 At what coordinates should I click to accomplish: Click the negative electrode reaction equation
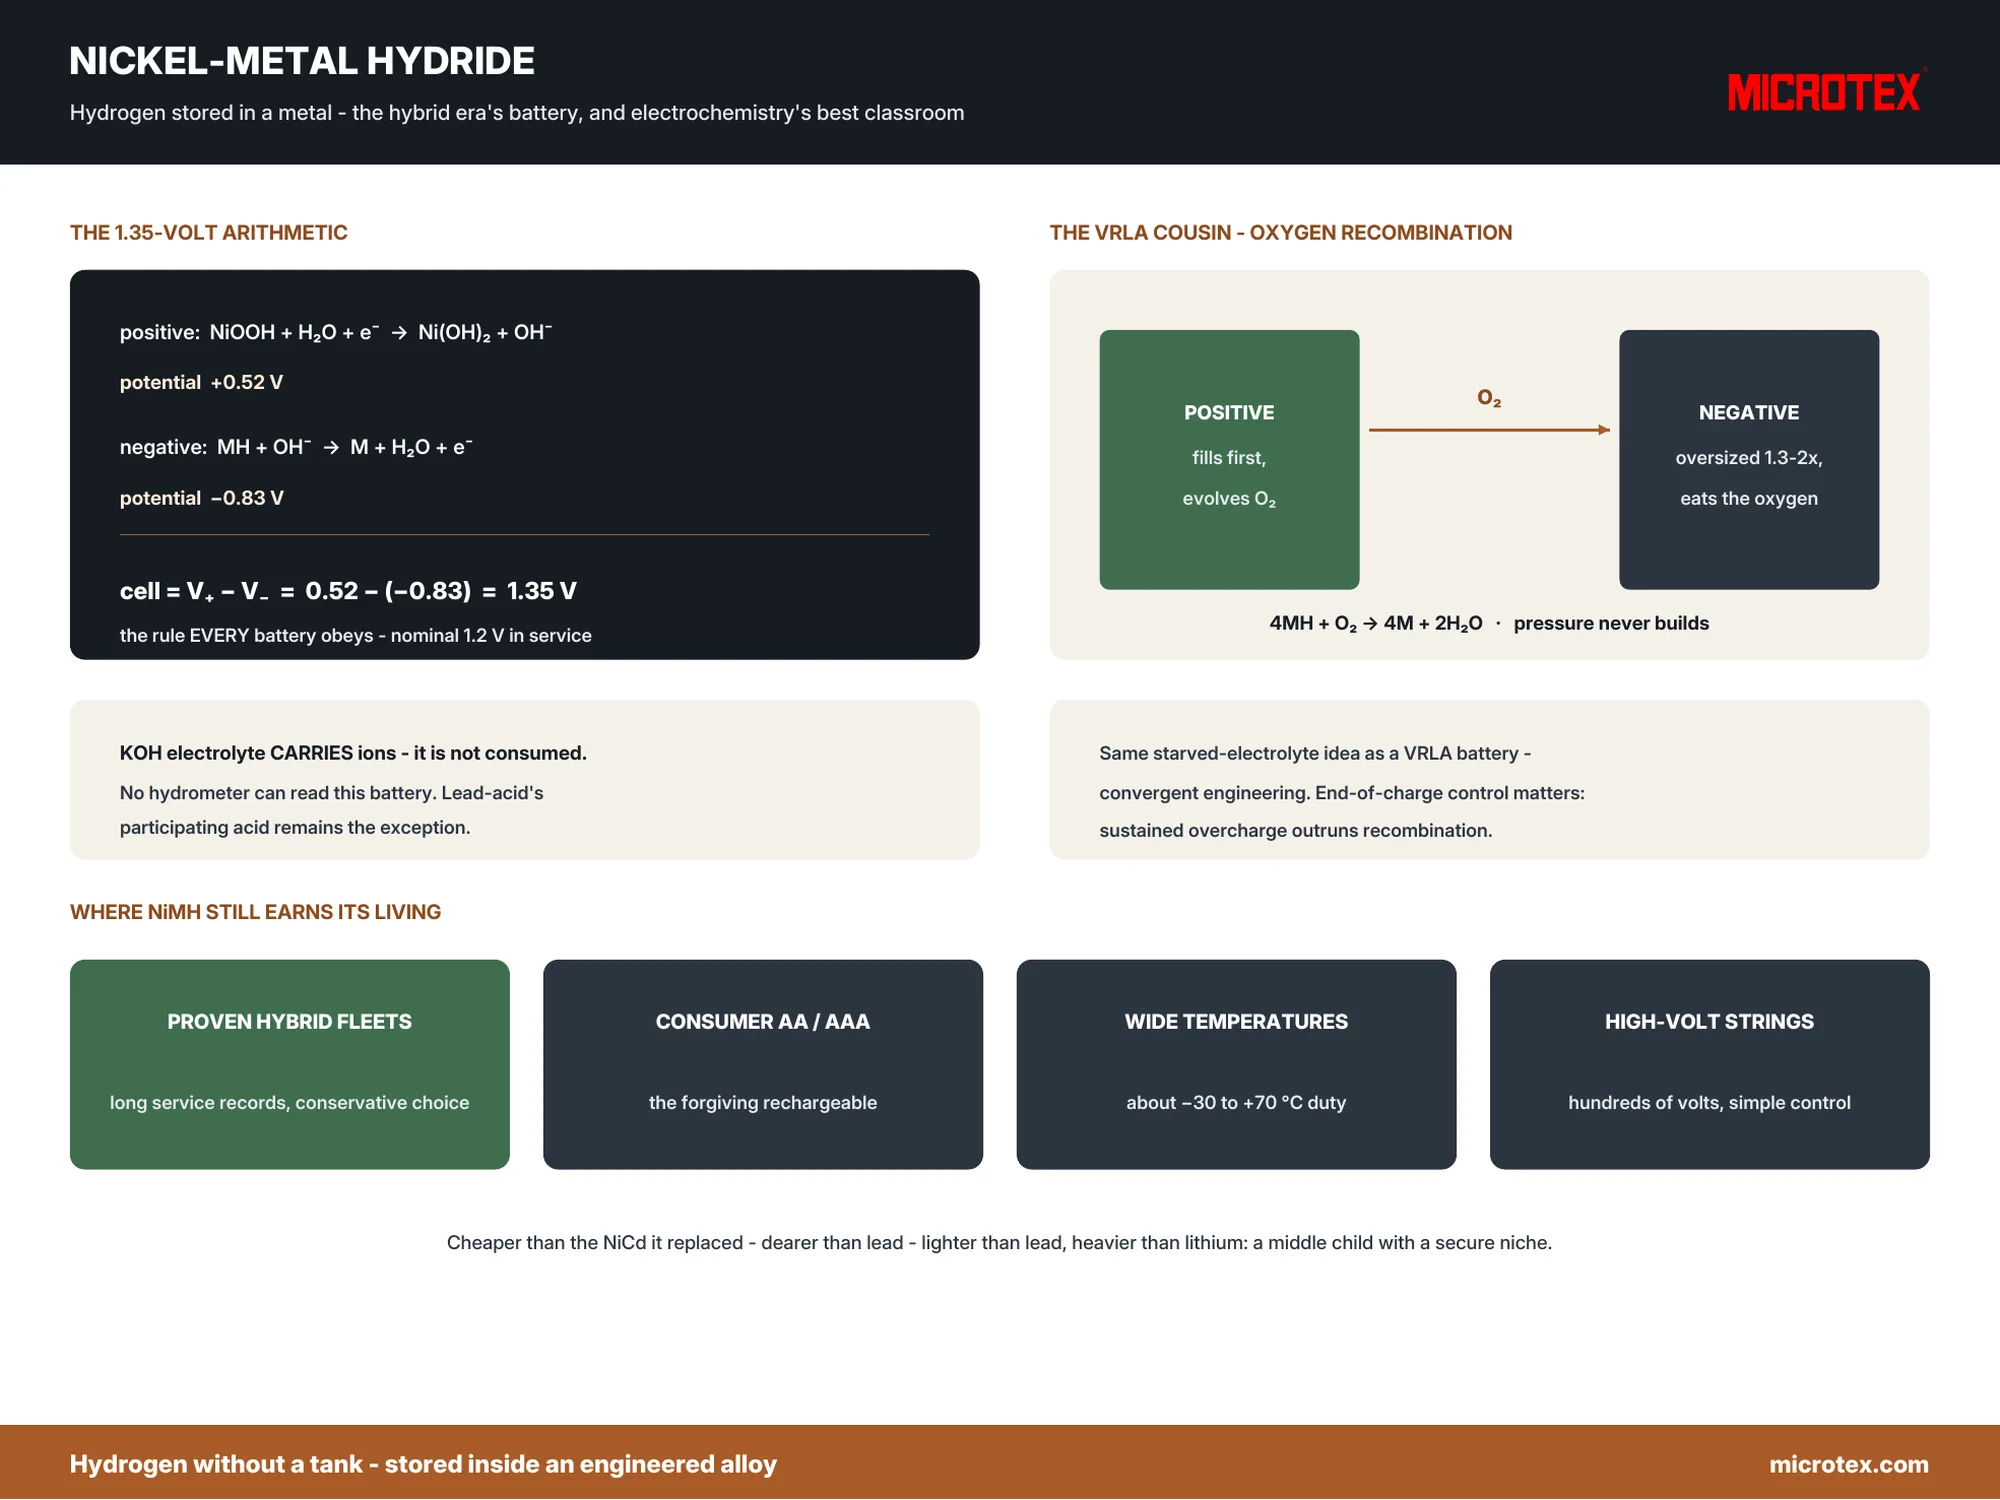coord(296,447)
